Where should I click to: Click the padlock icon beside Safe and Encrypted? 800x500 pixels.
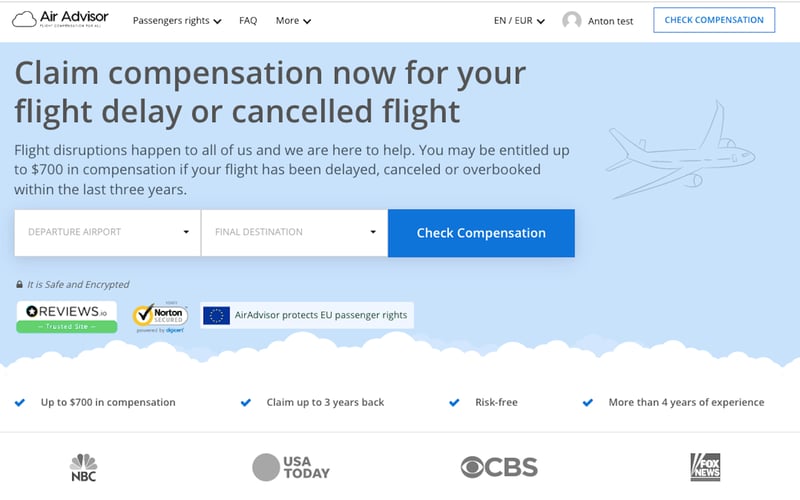click(x=19, y=284)
